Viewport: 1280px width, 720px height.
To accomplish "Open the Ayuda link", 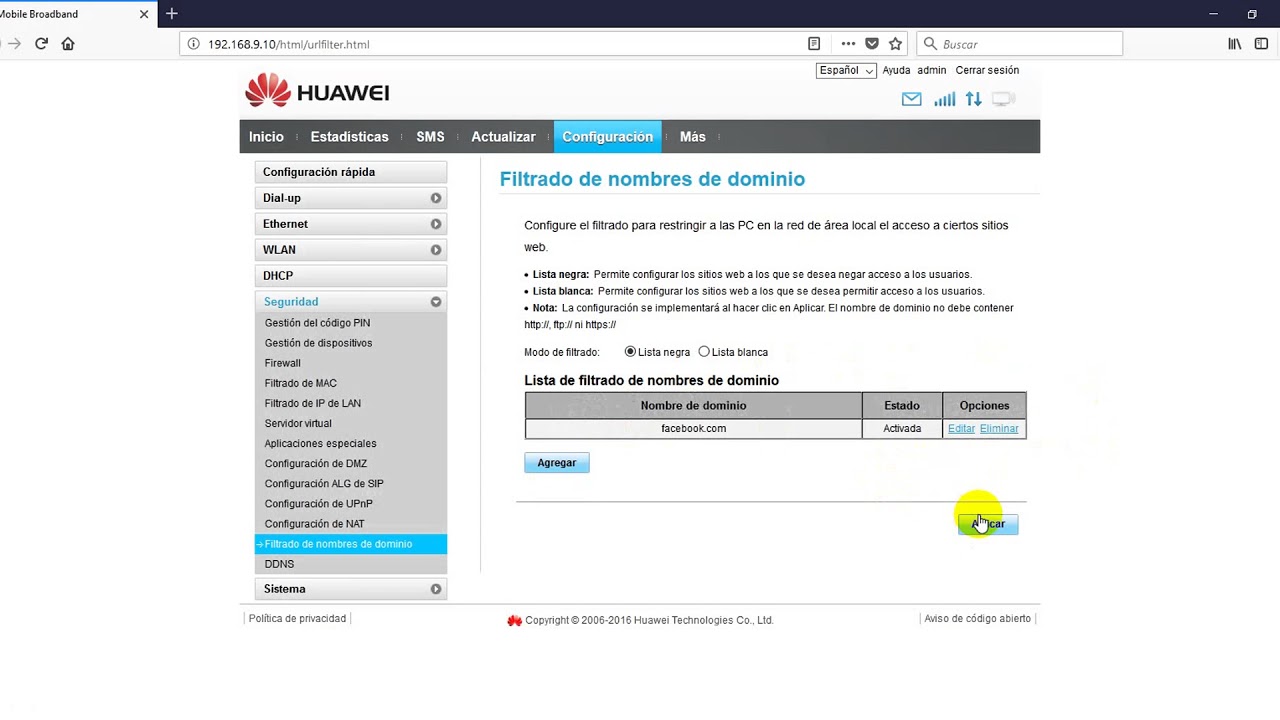I will tap(896, 70).
